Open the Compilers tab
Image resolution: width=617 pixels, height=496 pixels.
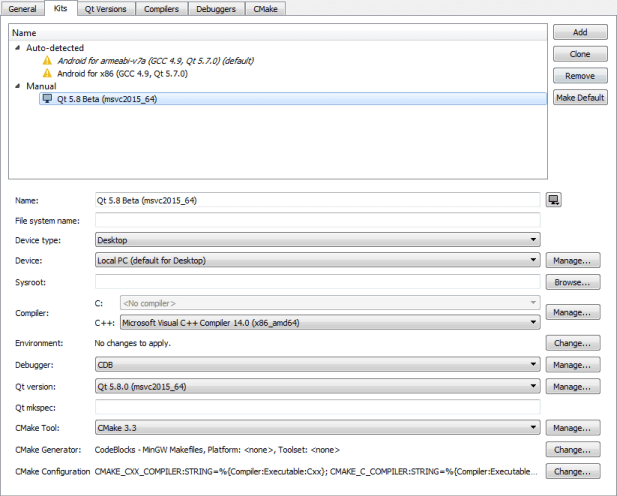(161, 9)
